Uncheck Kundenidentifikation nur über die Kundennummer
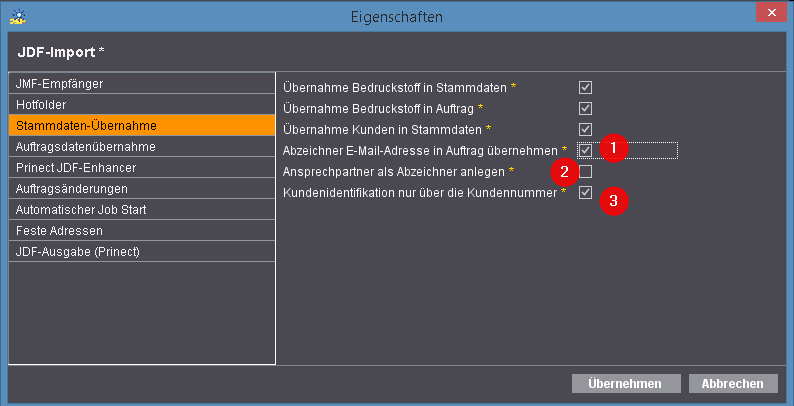The image size is (794, 406). click(585, 192)
